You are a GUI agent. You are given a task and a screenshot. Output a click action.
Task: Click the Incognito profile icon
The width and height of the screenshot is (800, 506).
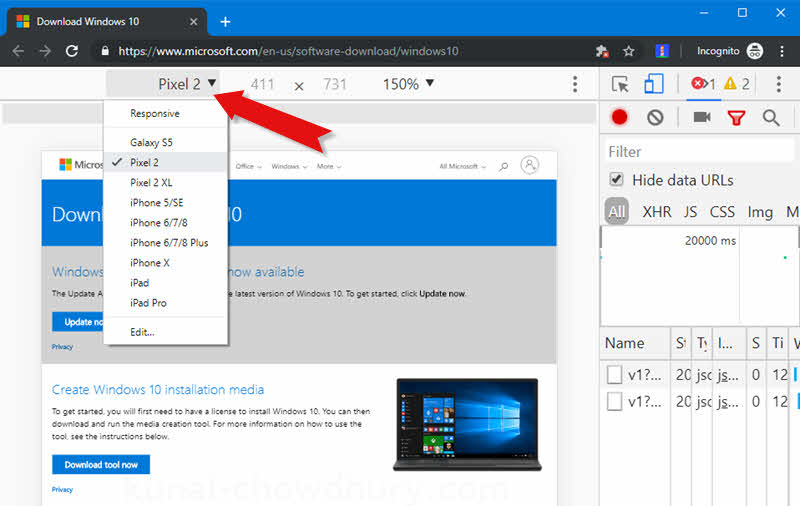tap(755, 51)
